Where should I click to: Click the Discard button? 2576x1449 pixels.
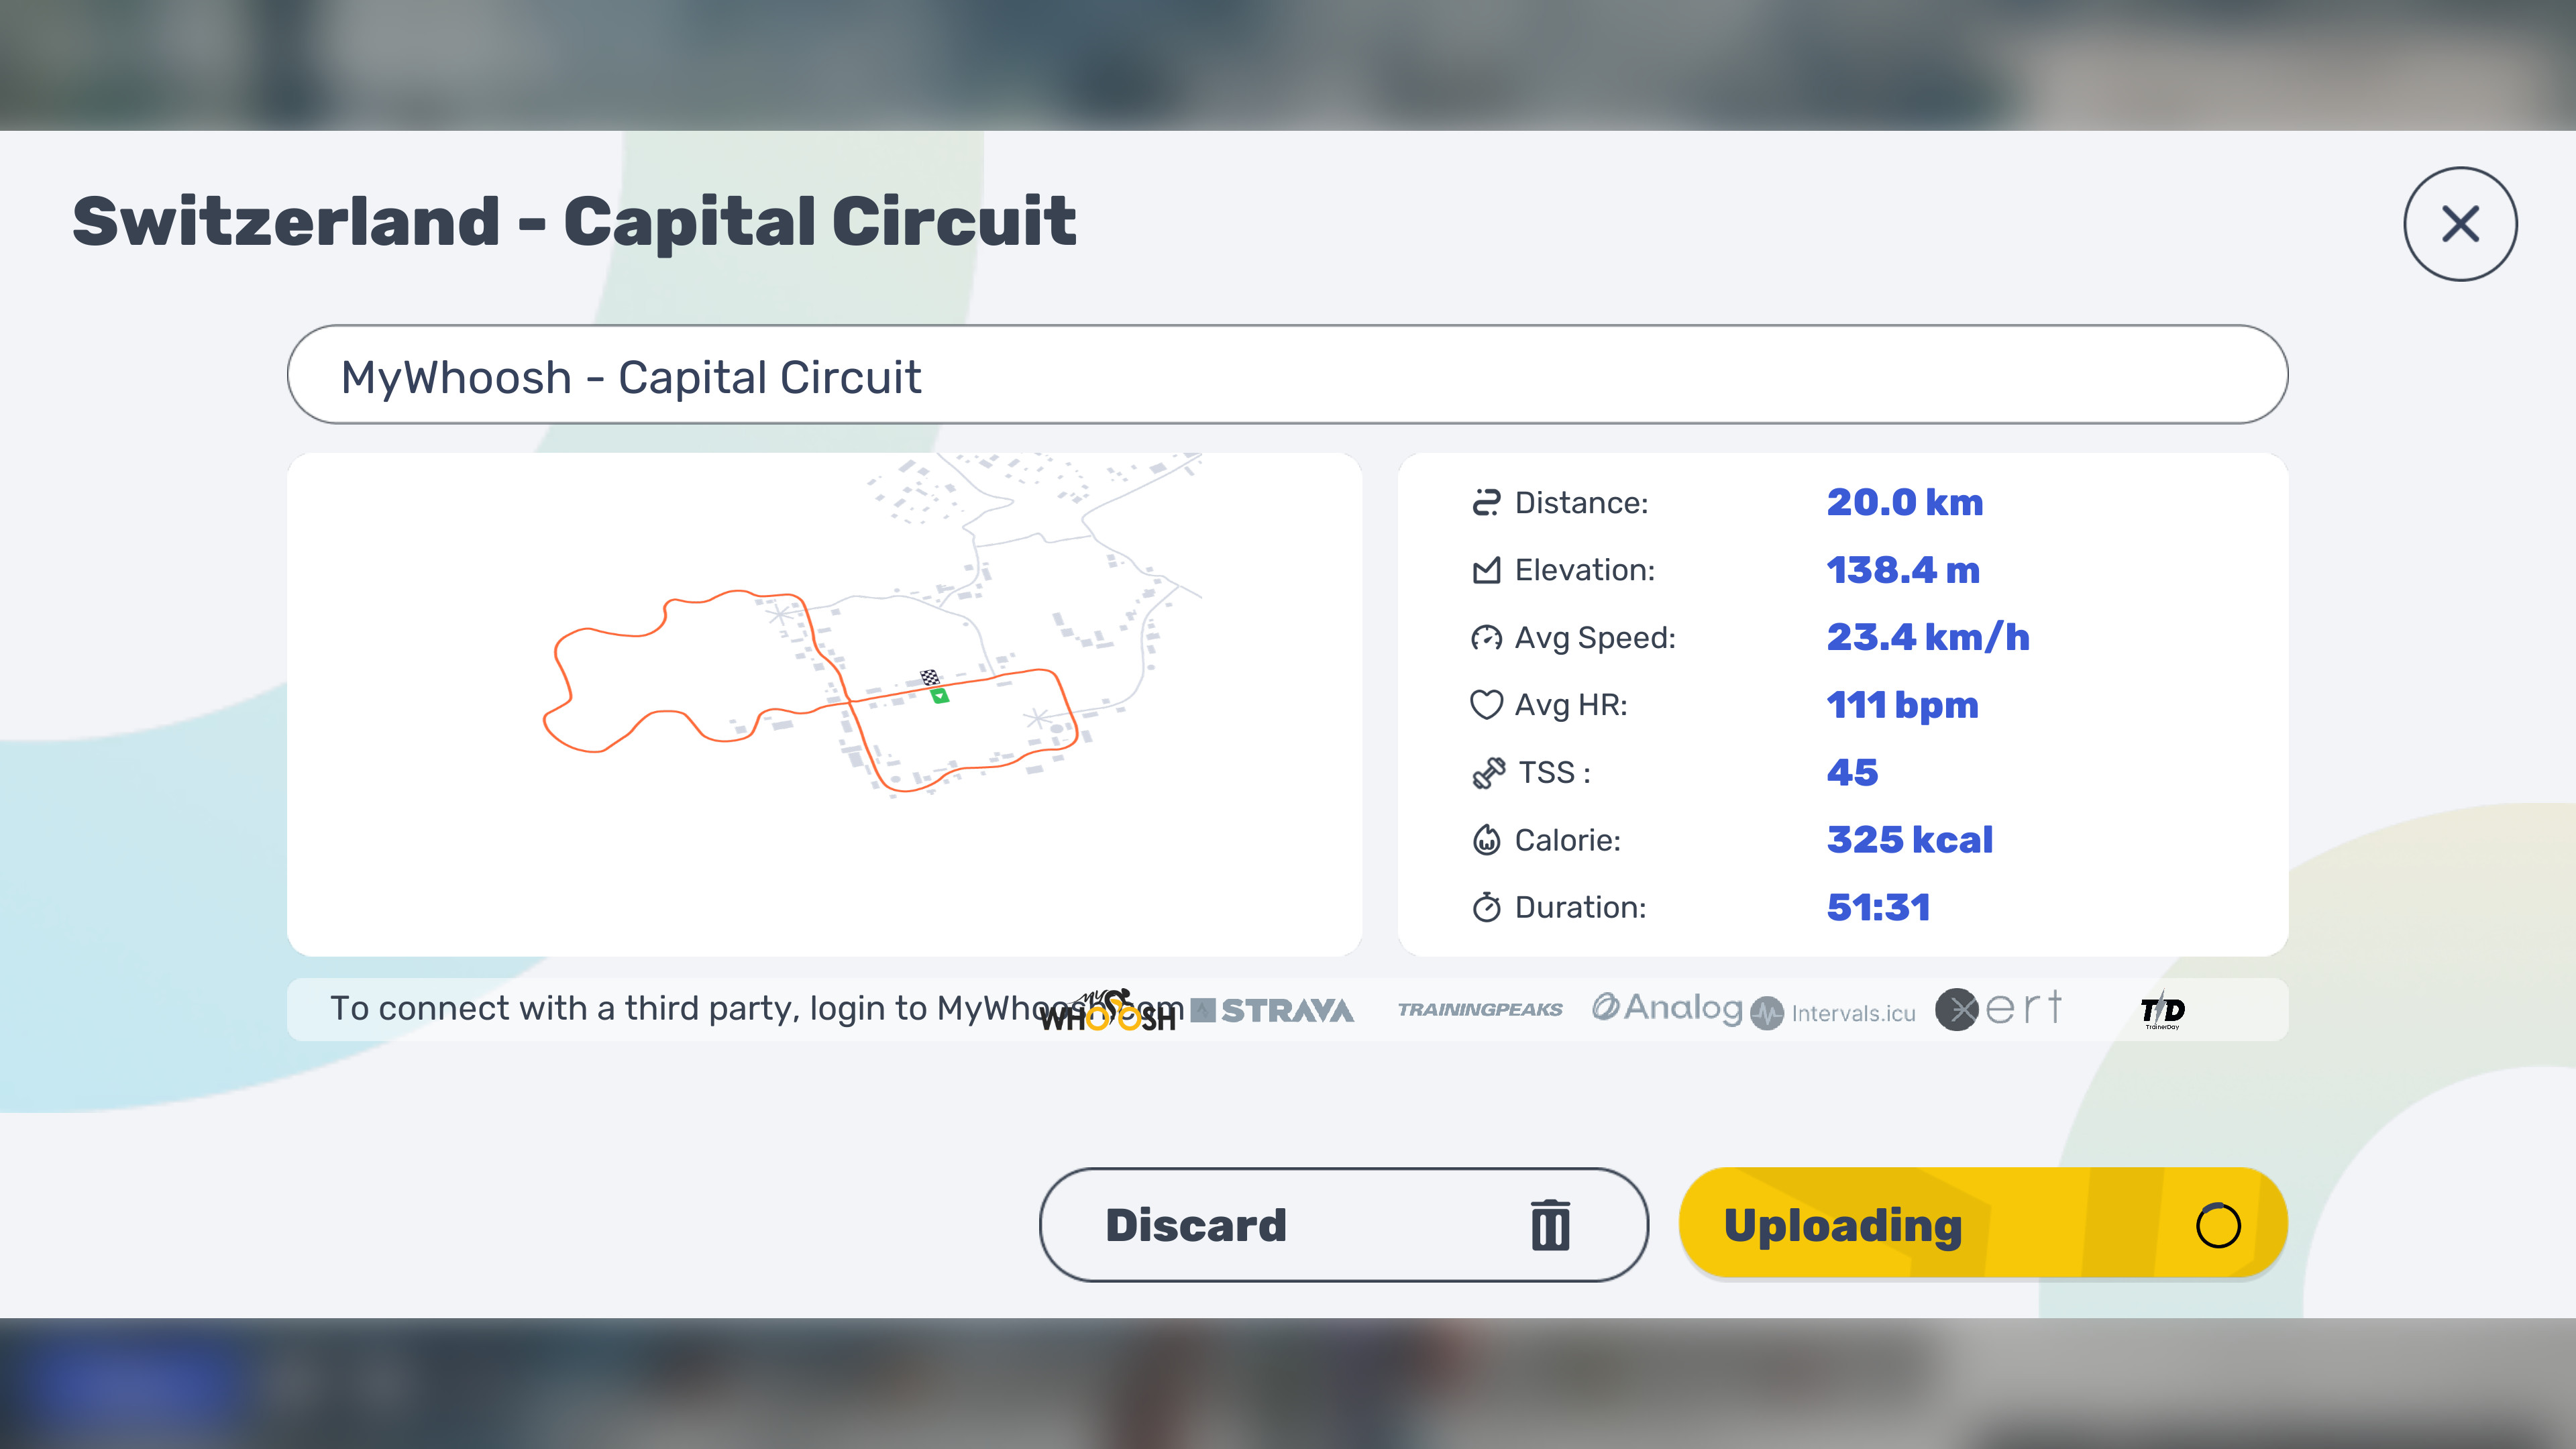point(1344,1225)
